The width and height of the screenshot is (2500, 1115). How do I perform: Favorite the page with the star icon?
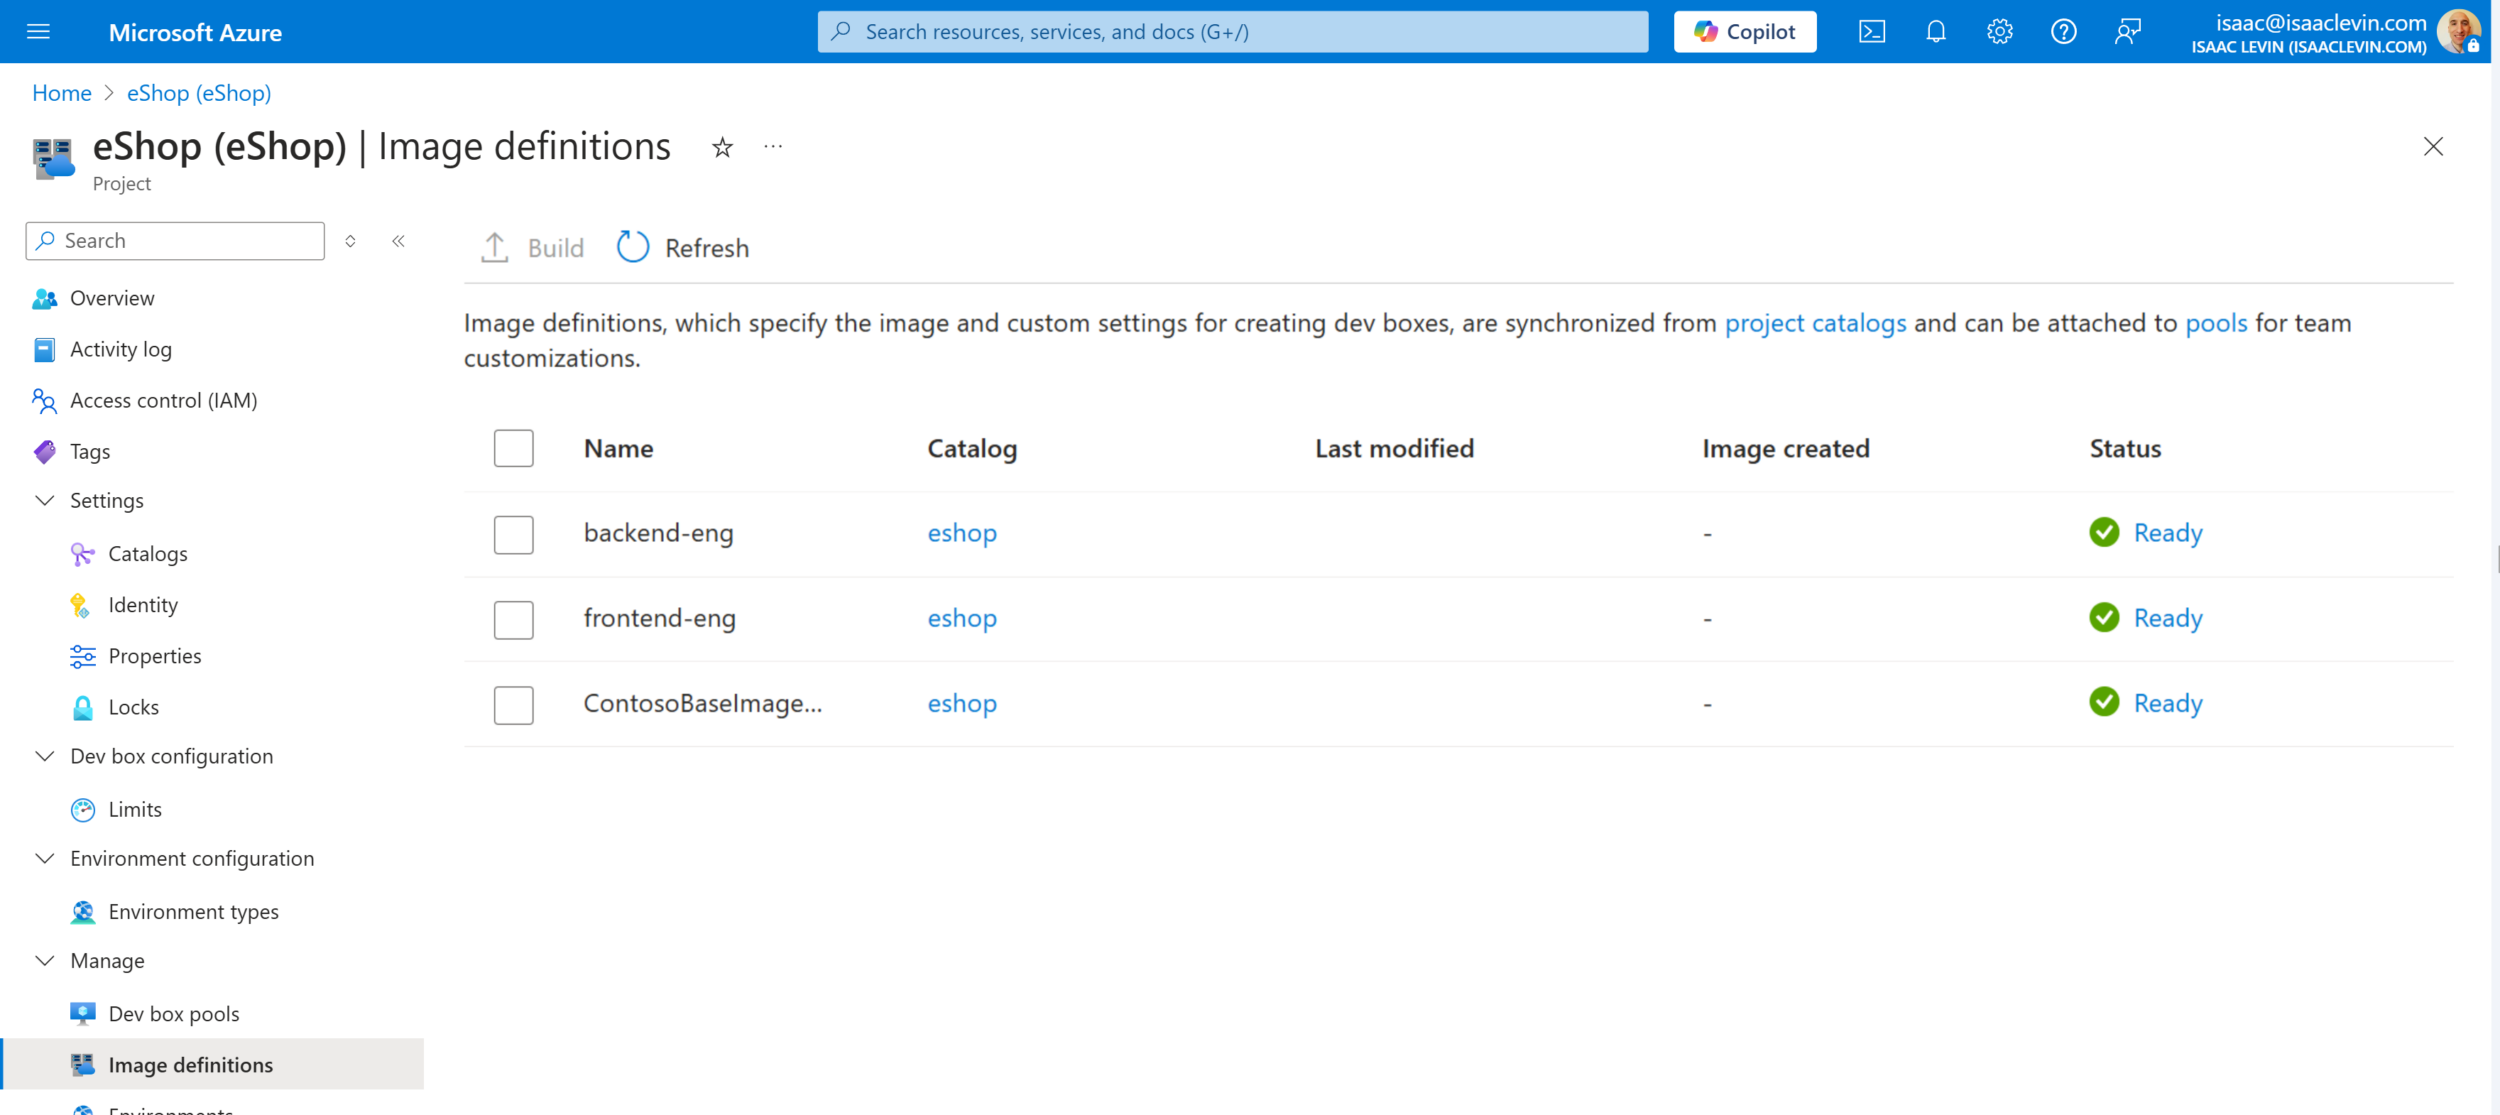tap(721, 147)
